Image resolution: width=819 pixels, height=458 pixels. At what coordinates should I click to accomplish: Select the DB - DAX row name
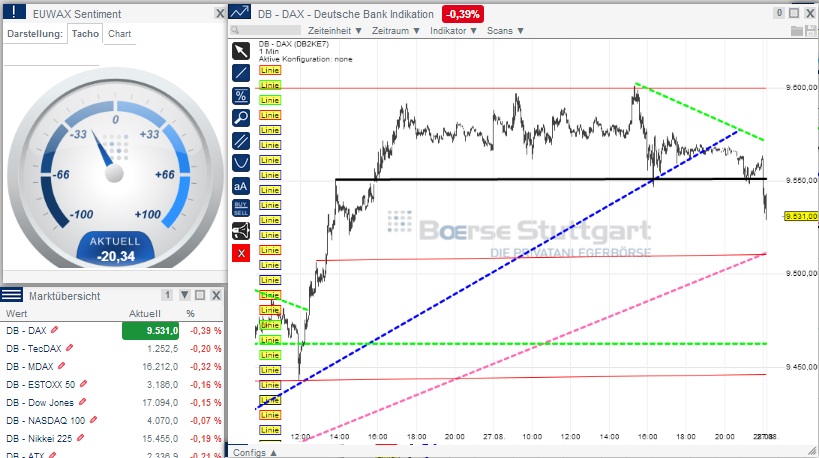coord(26,331)
